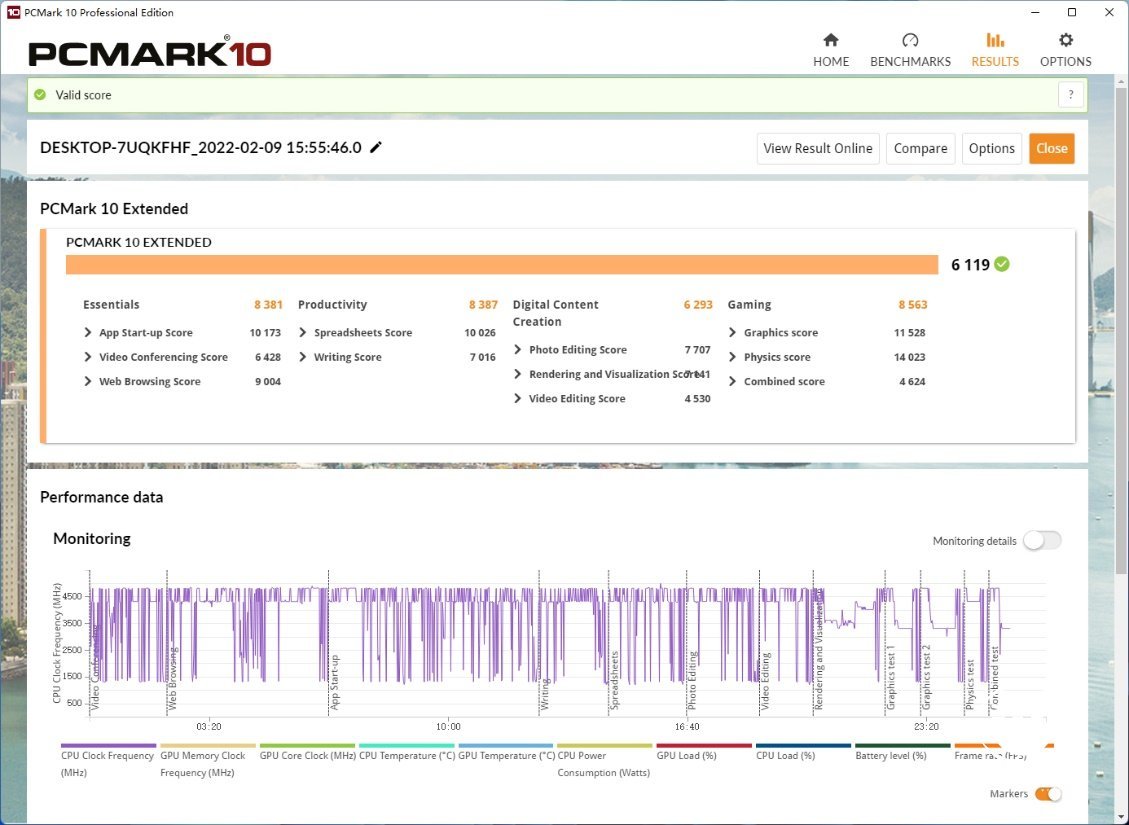This screenshot has width=1129, height=825.
Task: Go to the OPTIONS tab
Action: (1066, 50)
